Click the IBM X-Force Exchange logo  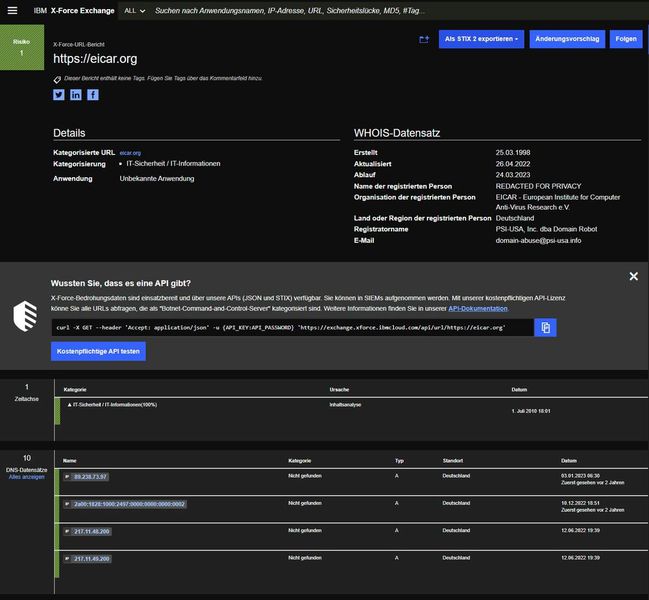[74, 11]
